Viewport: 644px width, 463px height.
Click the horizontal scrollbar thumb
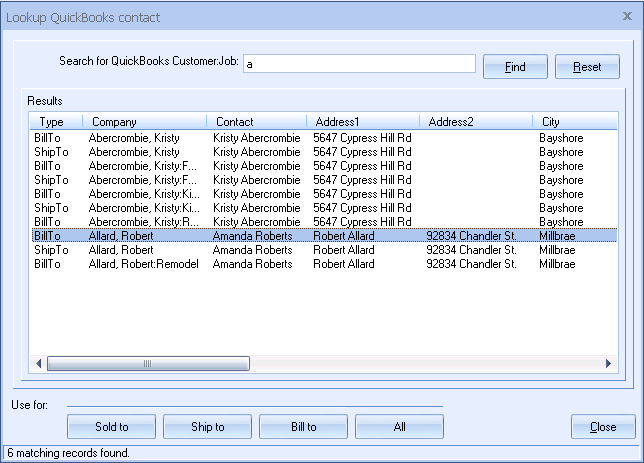point(147,364)
